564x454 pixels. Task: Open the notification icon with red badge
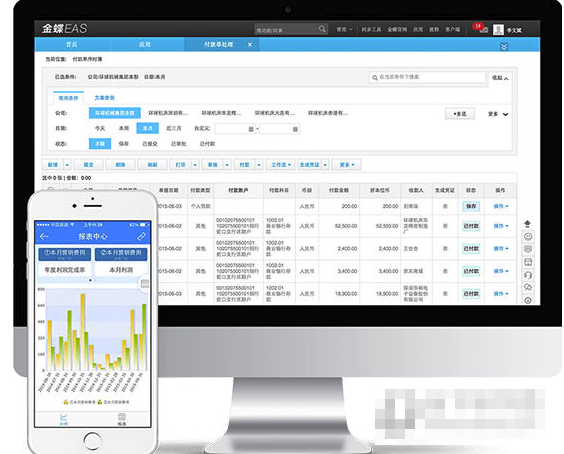coord(481,28)
